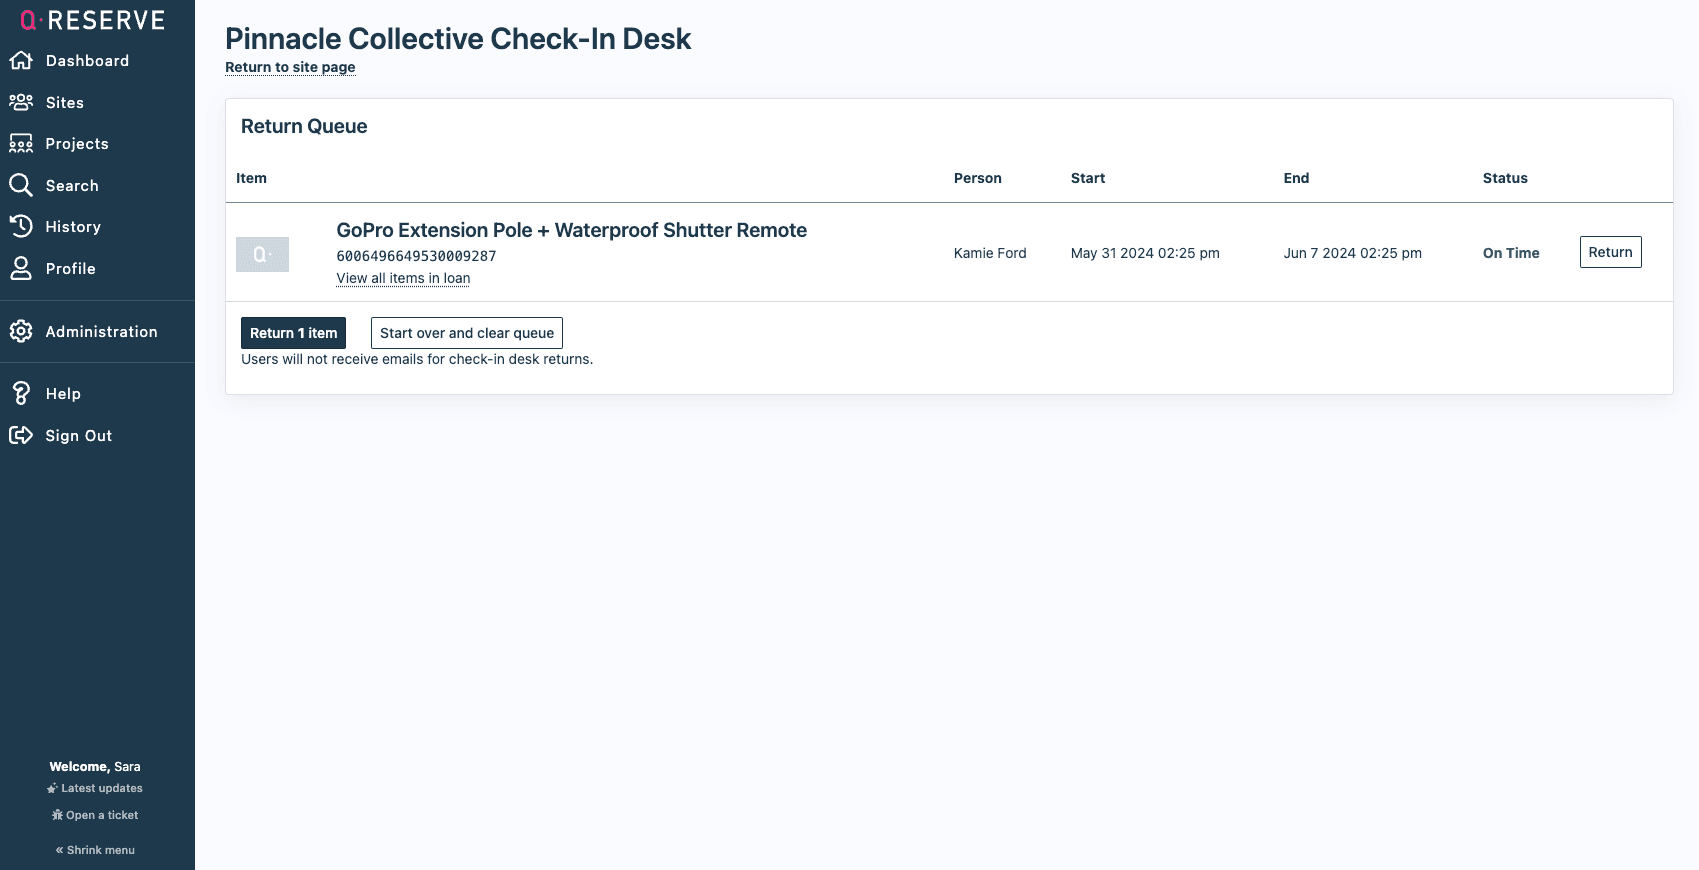
Task: Click the Search magnifier icon
Action: (21, 185)
